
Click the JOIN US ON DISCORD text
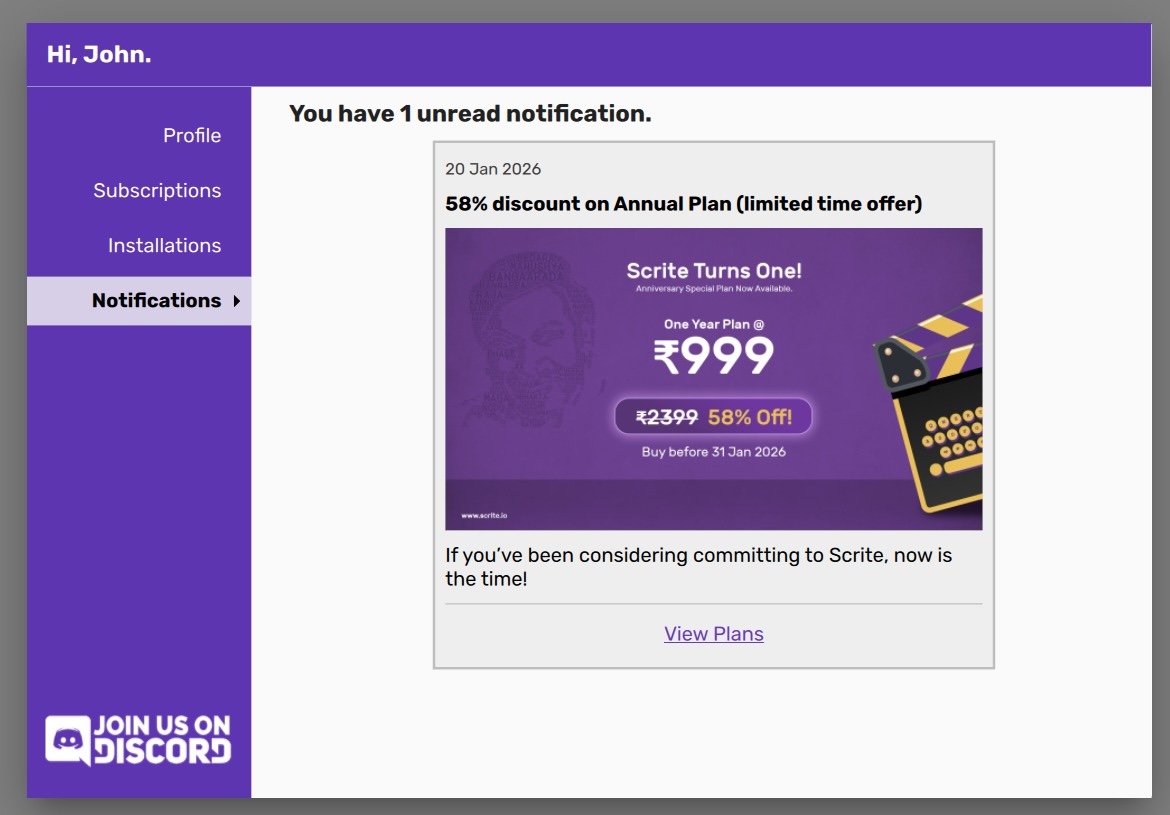162,739
